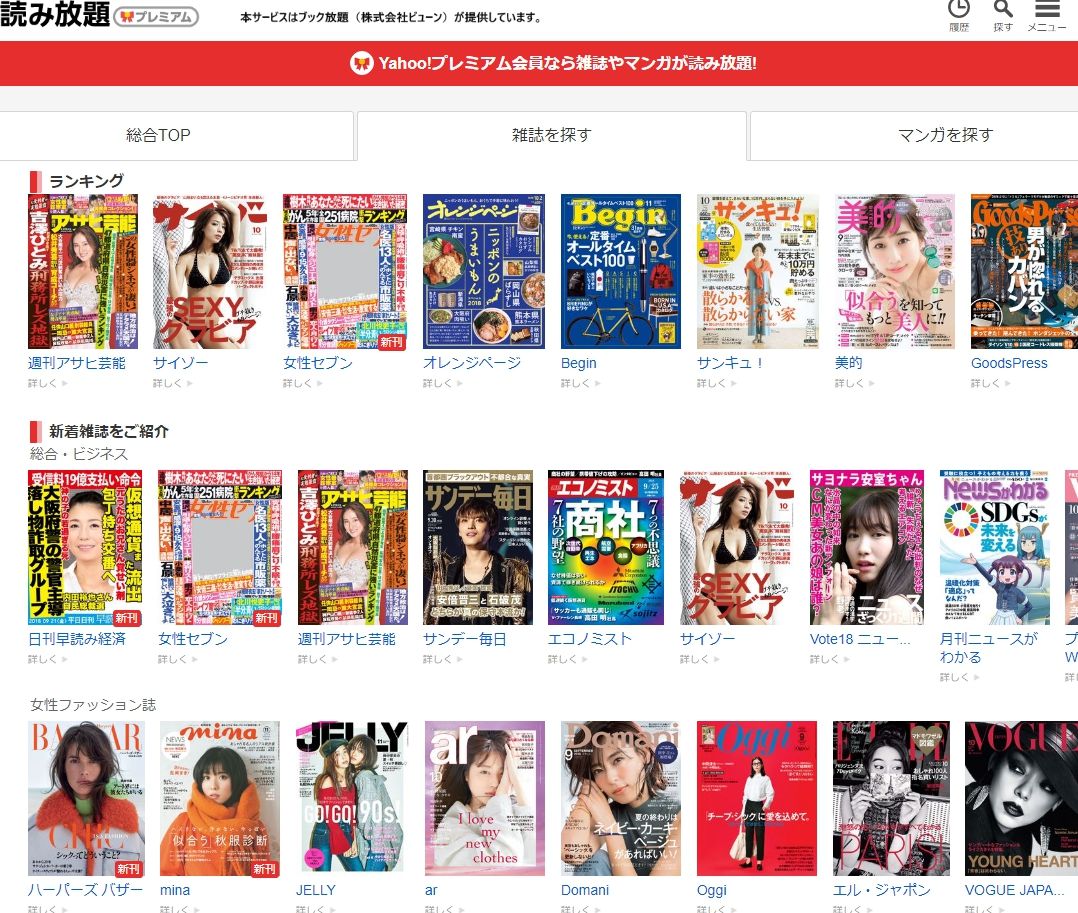
Task: Click ハーパーズ バザー title link
Action: 85,890
